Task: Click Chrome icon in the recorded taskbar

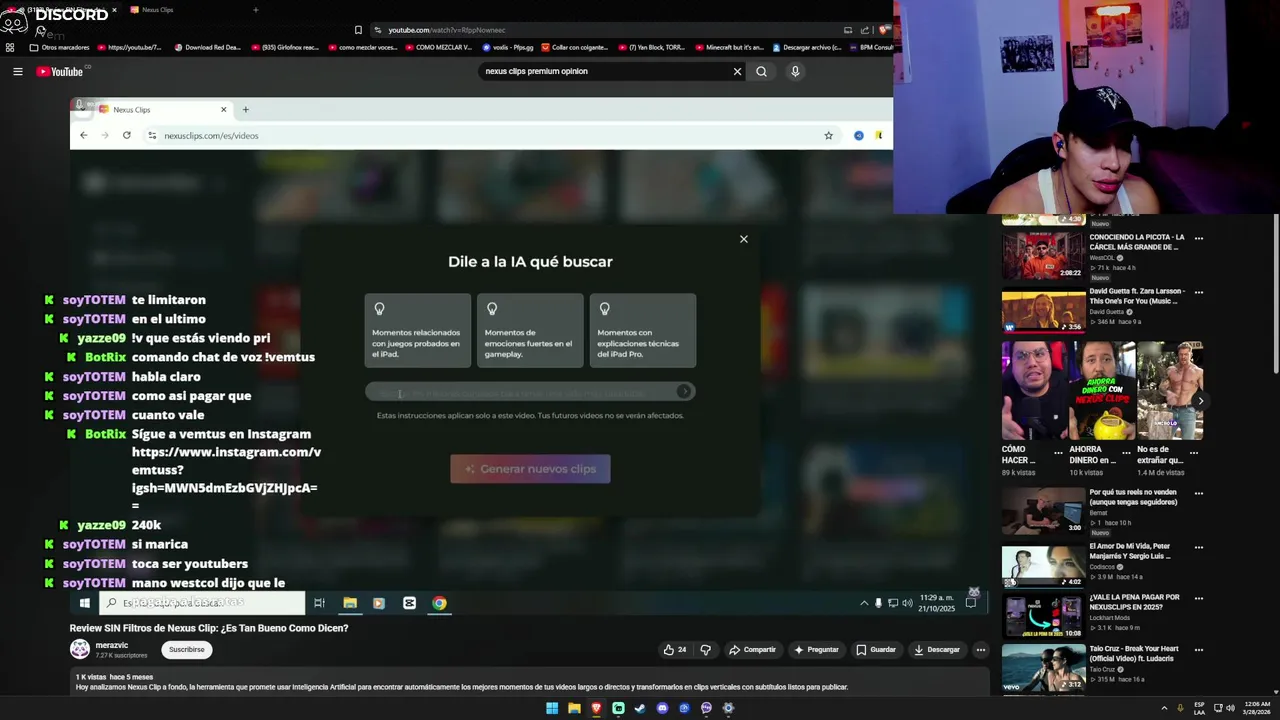Action: [439, 603]
